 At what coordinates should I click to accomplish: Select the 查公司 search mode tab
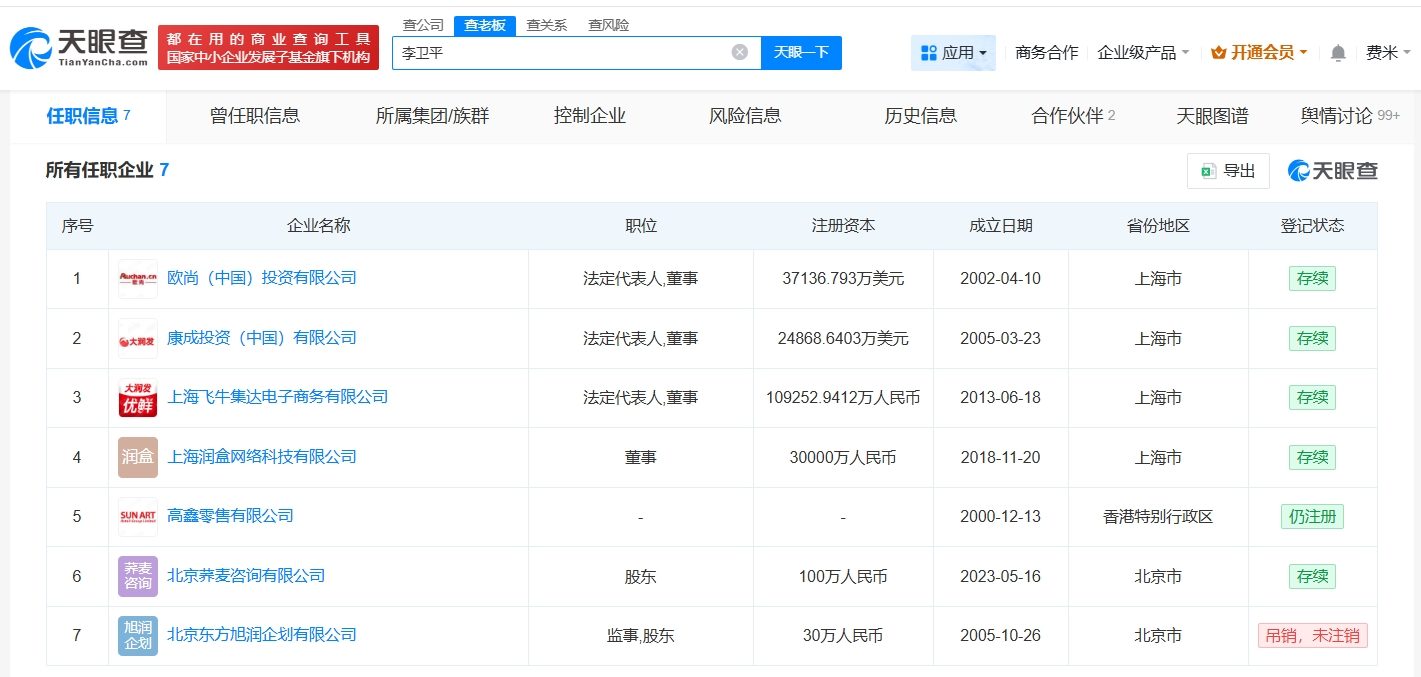click(x=422, y=25)
